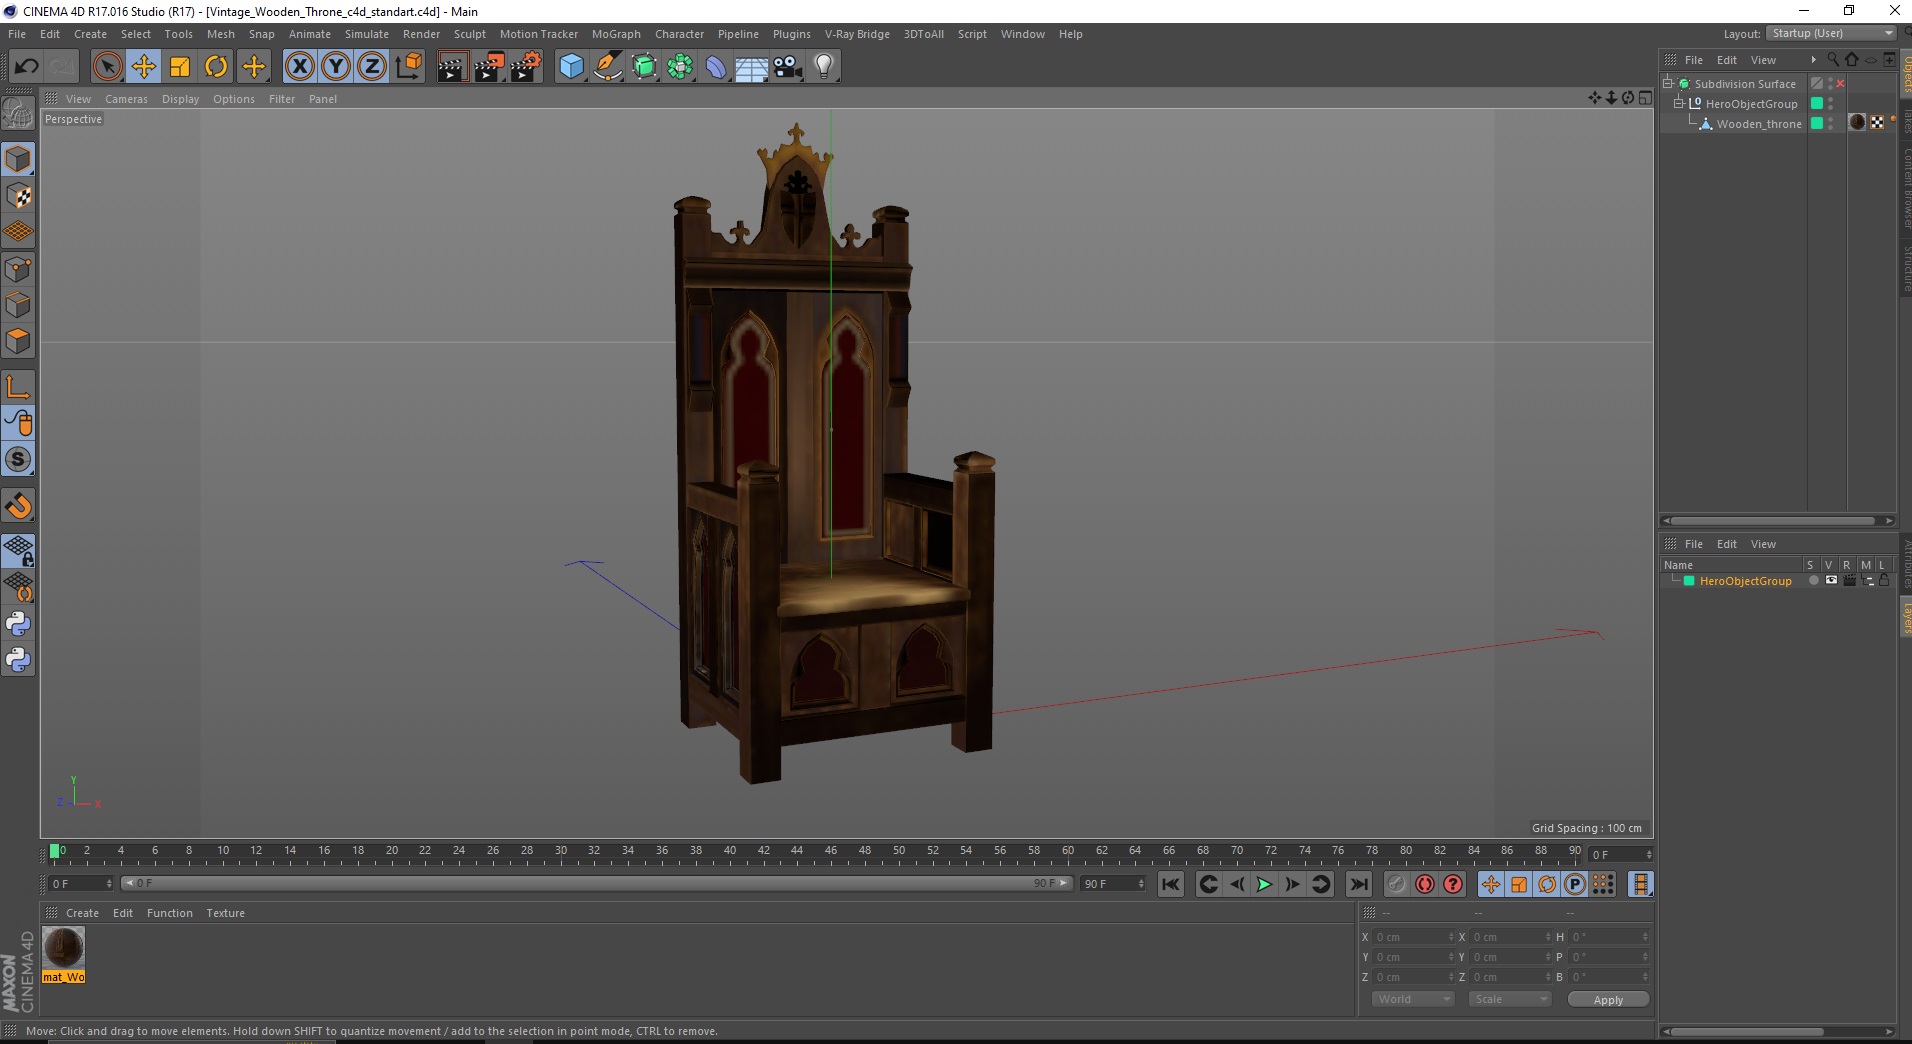Click frame 30 on the timeline

pyautogui.click(x=561, y=852)
